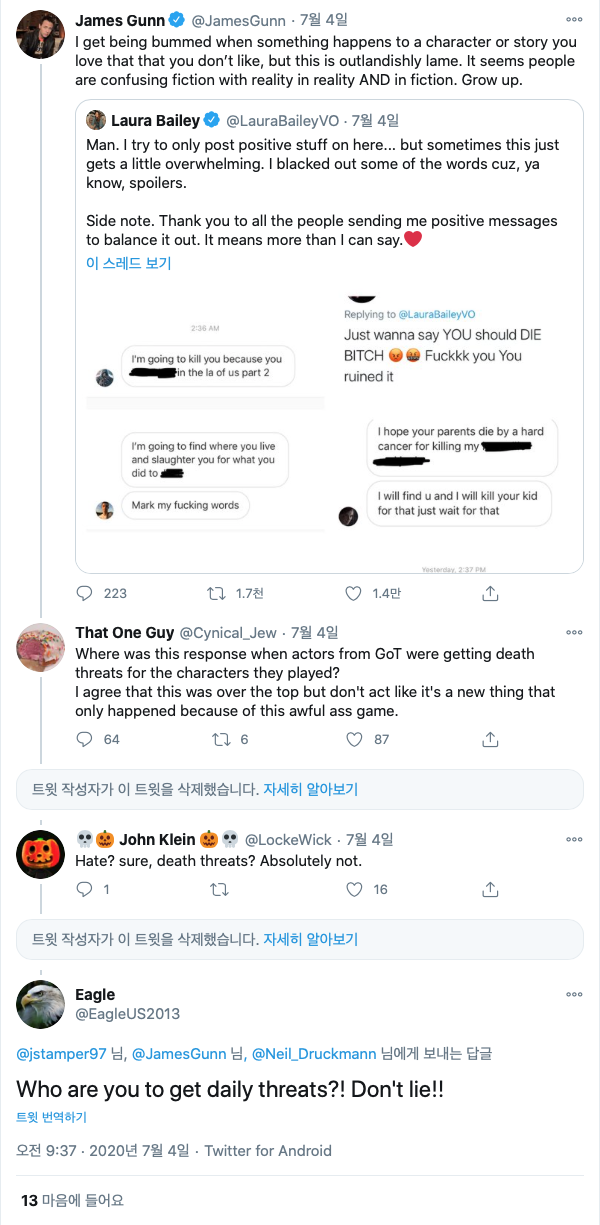Open the quoted thread link under Laura Bailey's tweet
The image size is (600, 1225).
(129, 263)
